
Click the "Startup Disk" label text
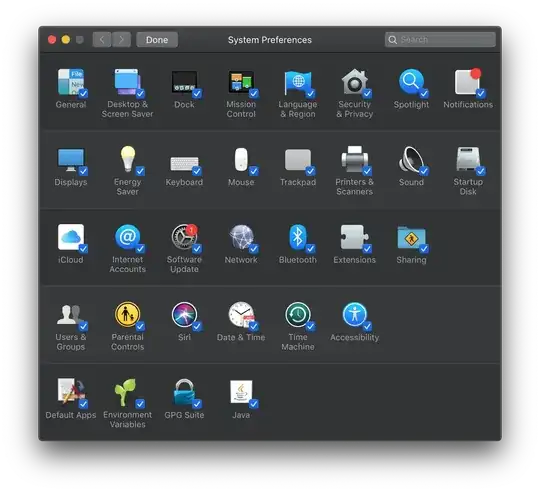(x=468, y=187)
